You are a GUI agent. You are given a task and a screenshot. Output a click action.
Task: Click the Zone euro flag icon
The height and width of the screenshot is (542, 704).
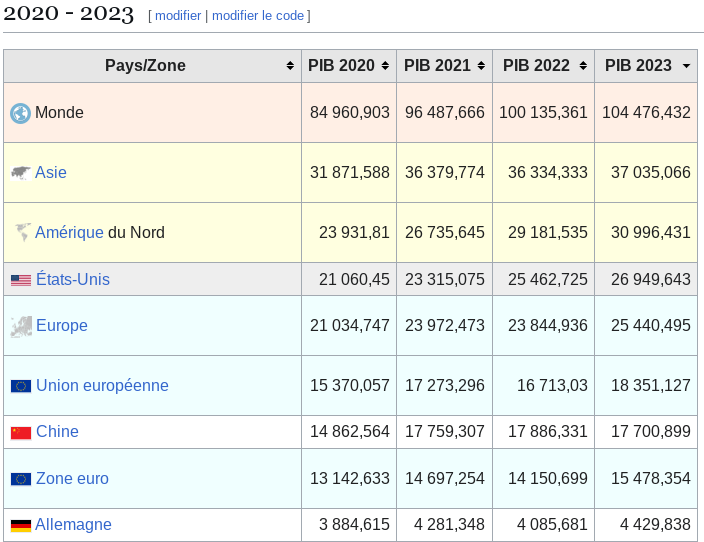pyautogui.click(x=21, y=479)
